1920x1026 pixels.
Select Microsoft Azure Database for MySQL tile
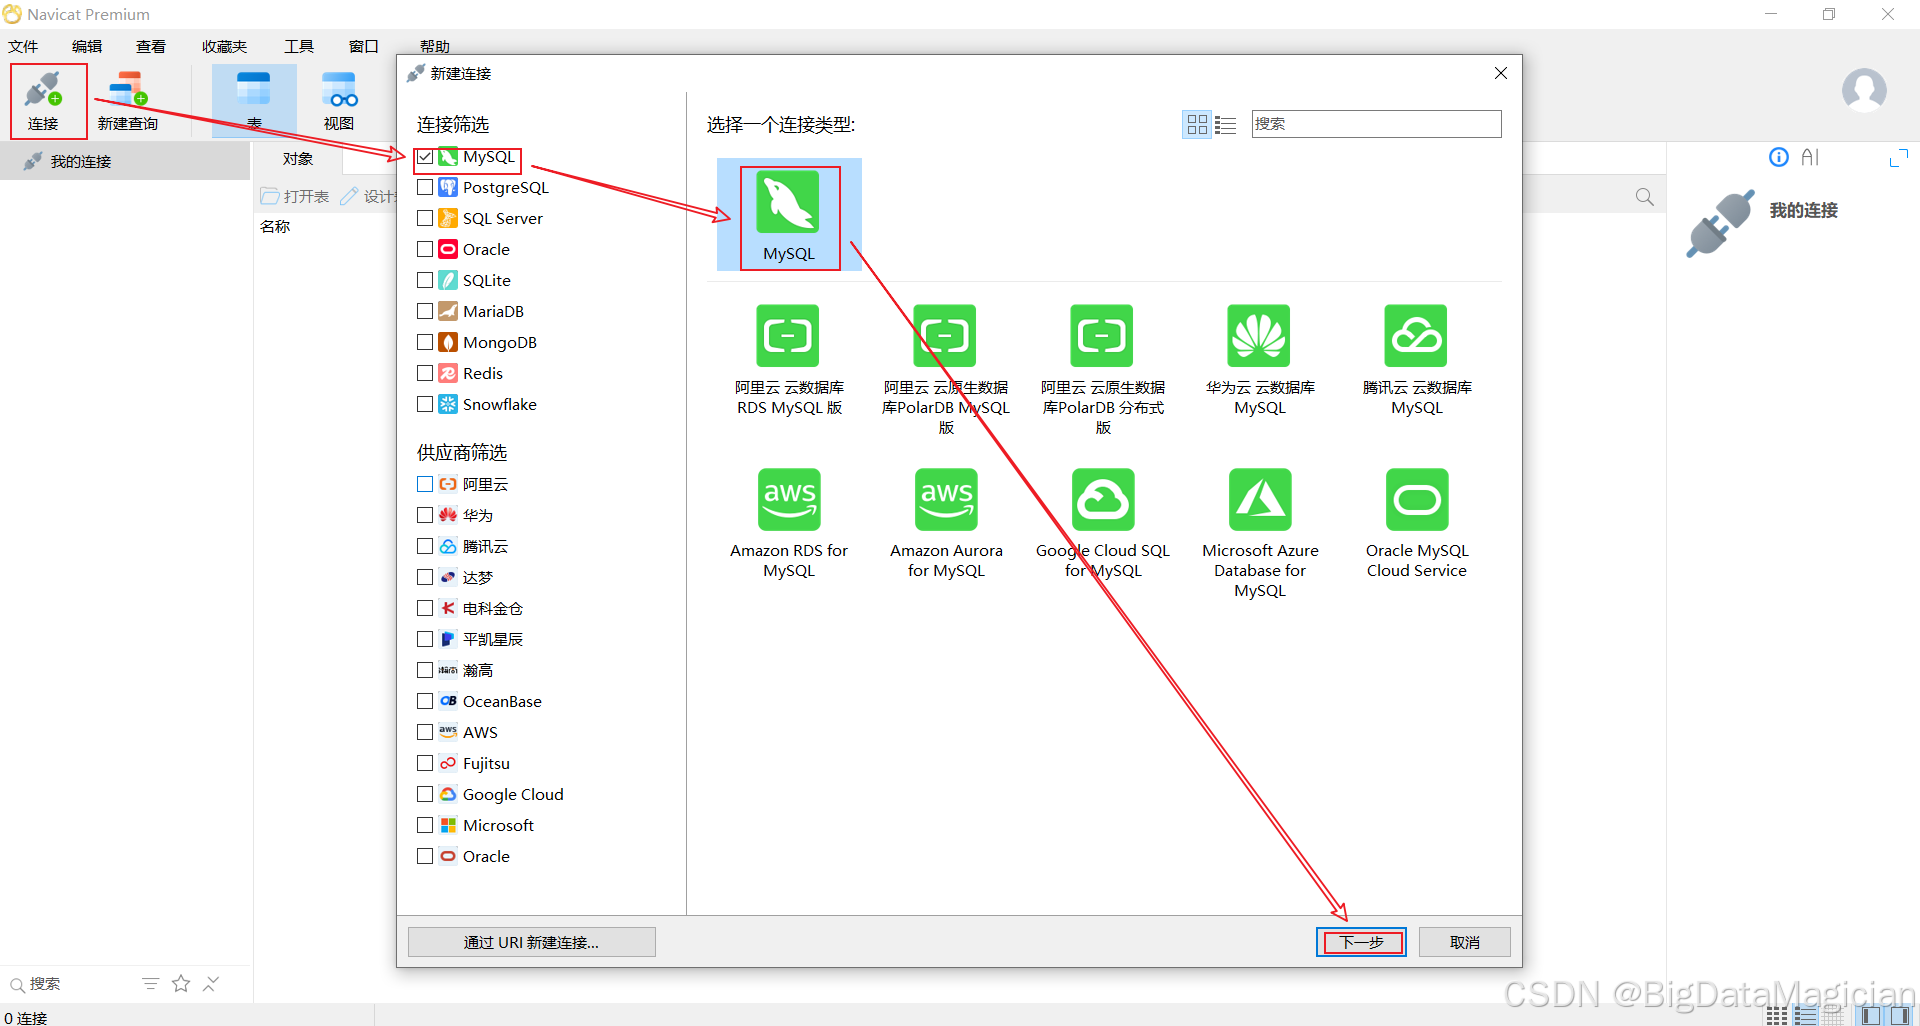point(1260,534)
